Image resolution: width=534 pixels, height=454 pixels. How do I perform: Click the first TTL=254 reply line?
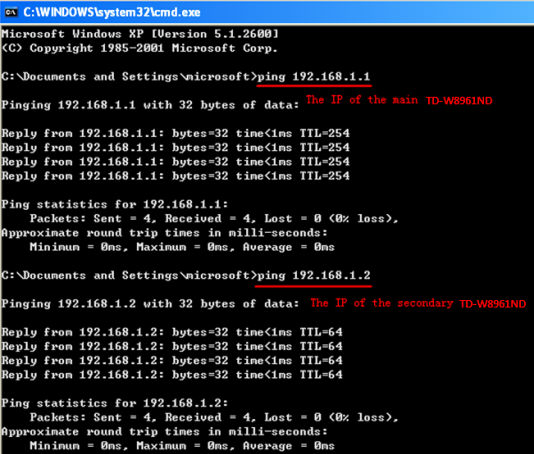[175, 133]
